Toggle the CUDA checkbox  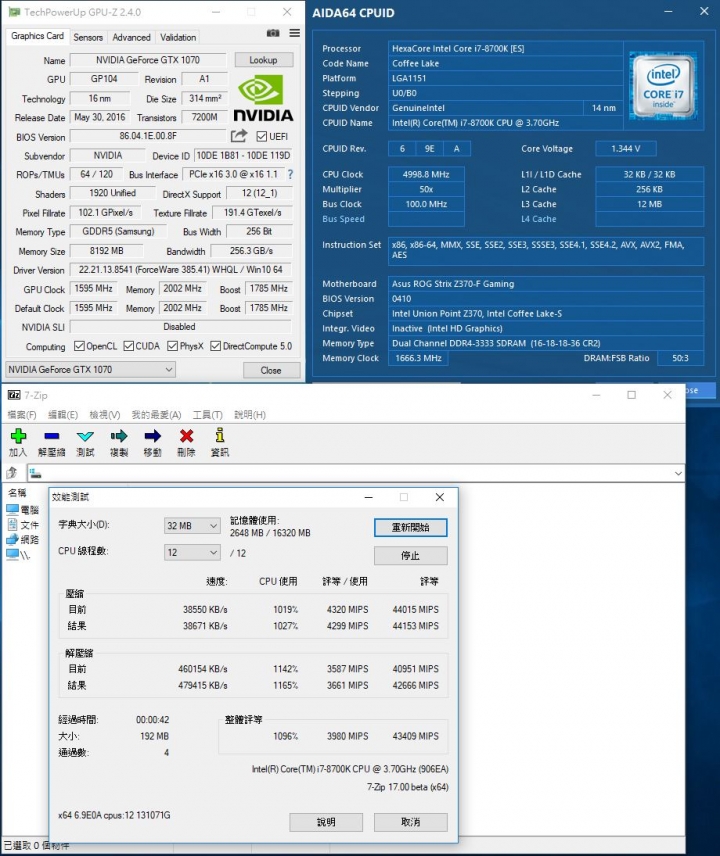(x=129, y=346)
